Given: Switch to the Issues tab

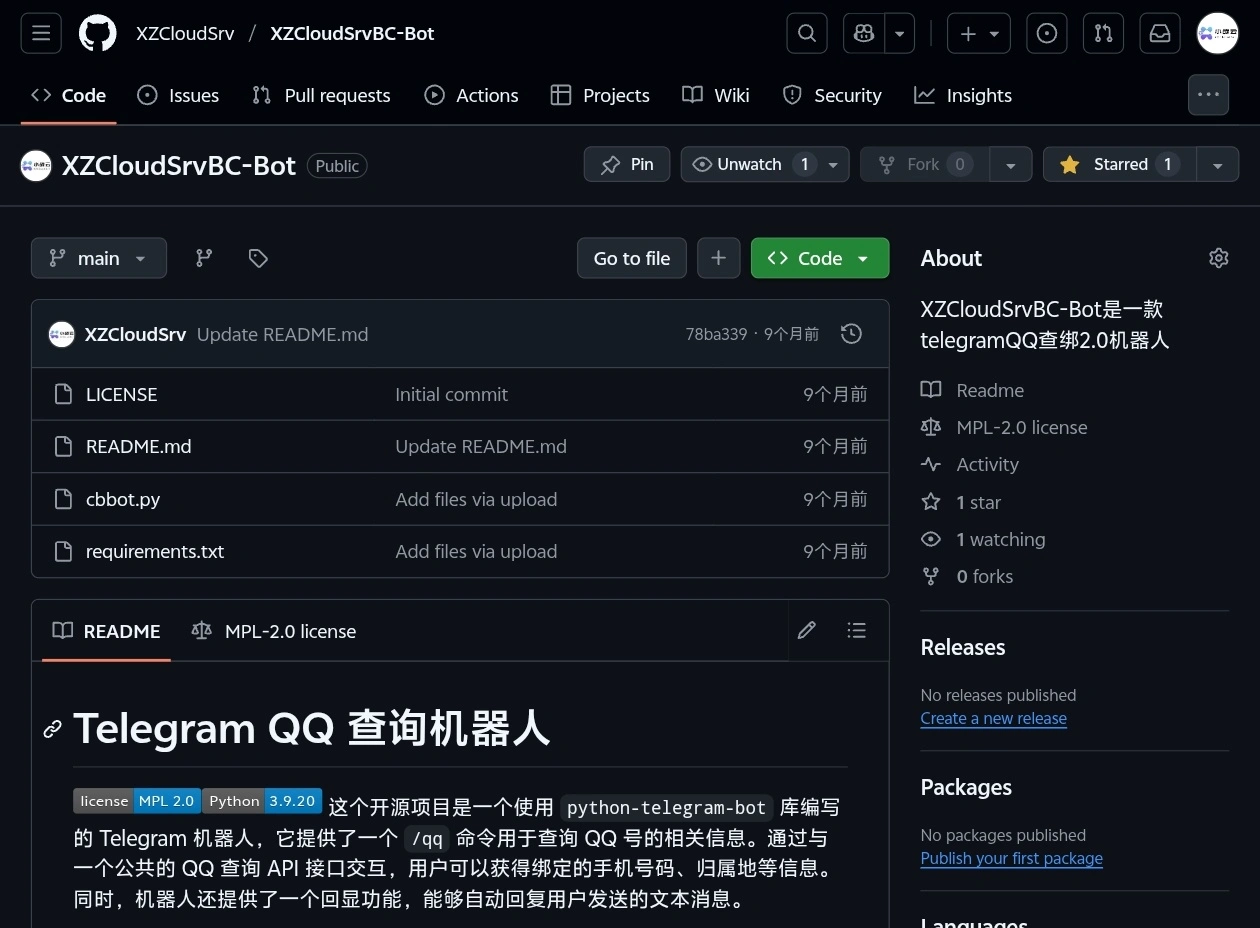Looking at the screenshot, I should (178, 95).
